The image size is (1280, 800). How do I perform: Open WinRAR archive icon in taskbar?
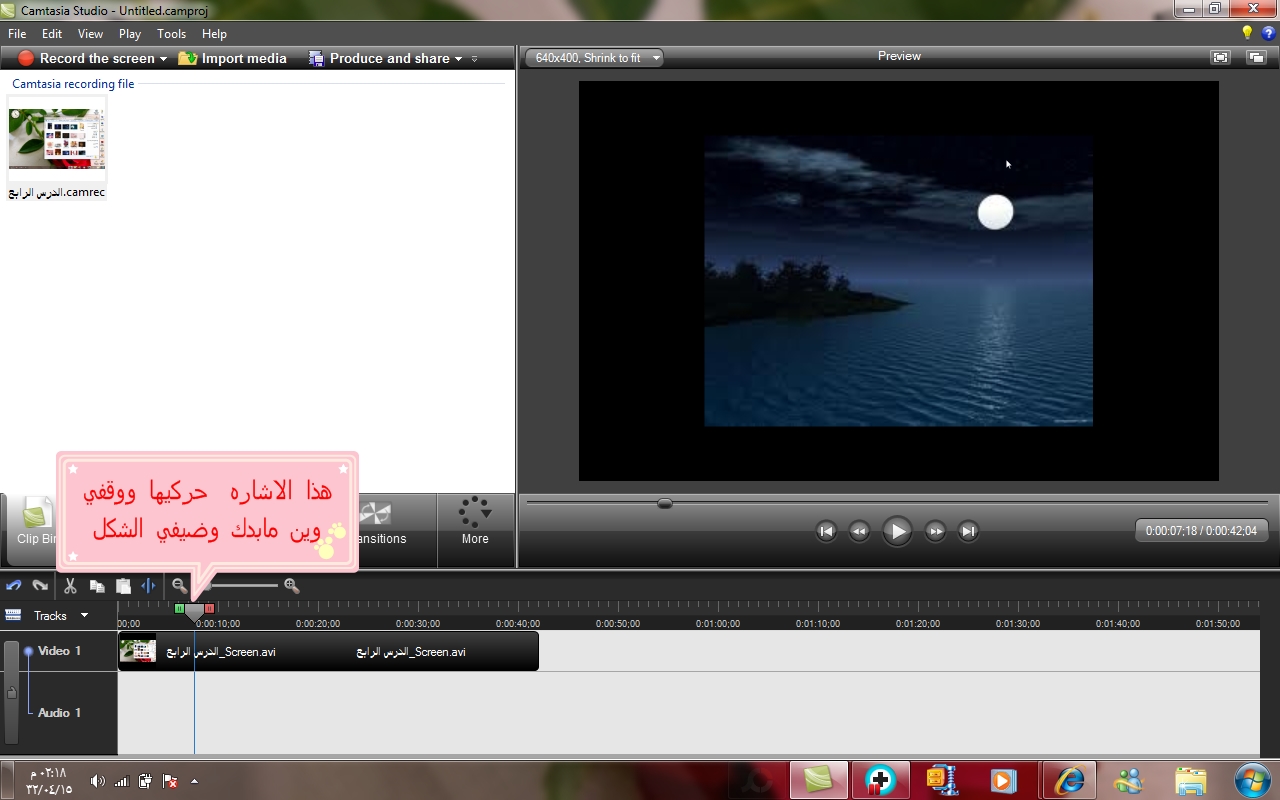[x=942, y=780]
